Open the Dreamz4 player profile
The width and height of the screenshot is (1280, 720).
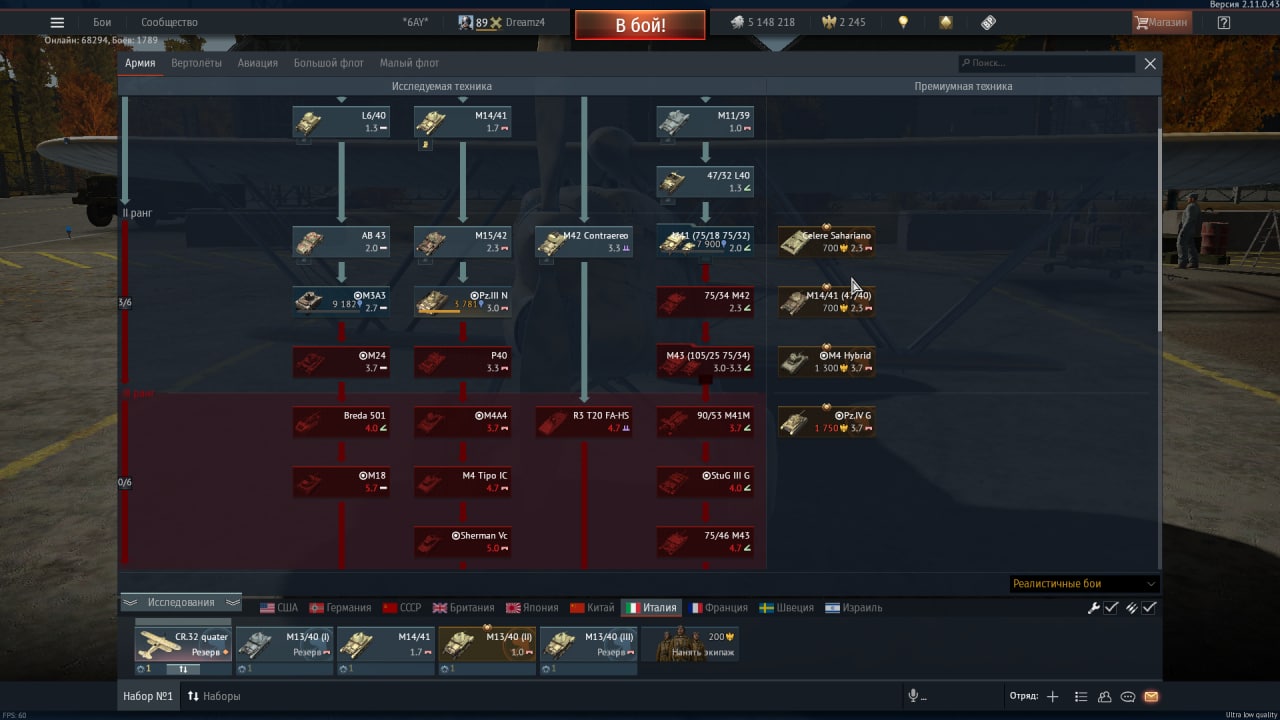pos(527,22)
